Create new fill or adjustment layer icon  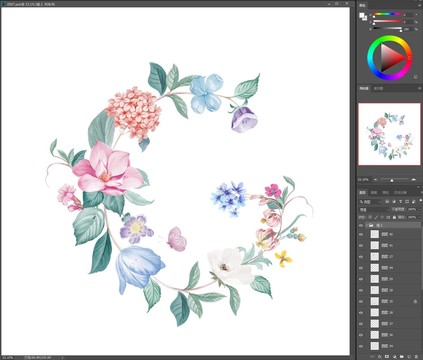click(395, 356)
